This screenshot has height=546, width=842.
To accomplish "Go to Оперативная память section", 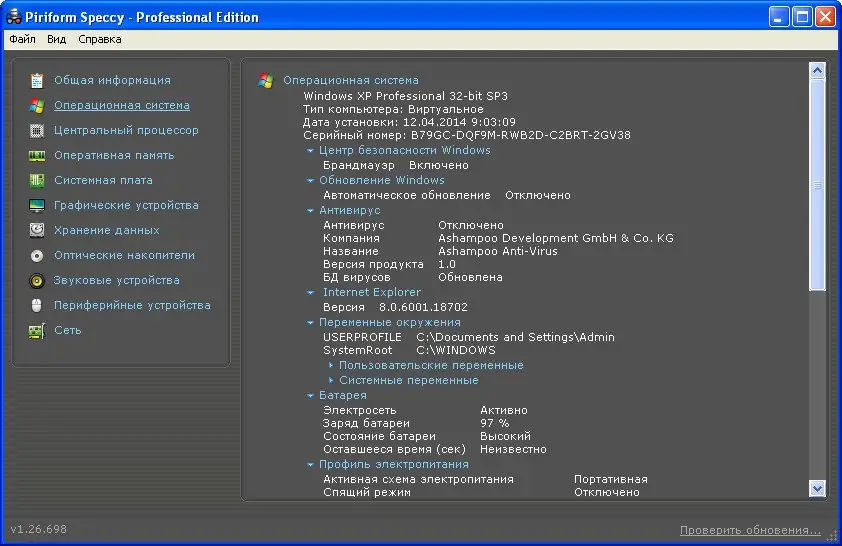I will click(x=114, y=155).
